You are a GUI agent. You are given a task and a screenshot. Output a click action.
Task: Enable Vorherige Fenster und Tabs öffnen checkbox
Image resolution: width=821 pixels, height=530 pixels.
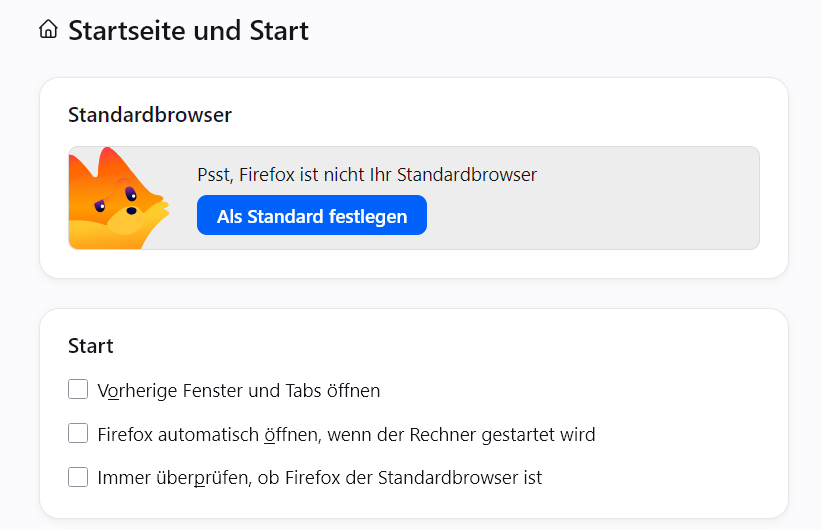[x=78, y=389]
